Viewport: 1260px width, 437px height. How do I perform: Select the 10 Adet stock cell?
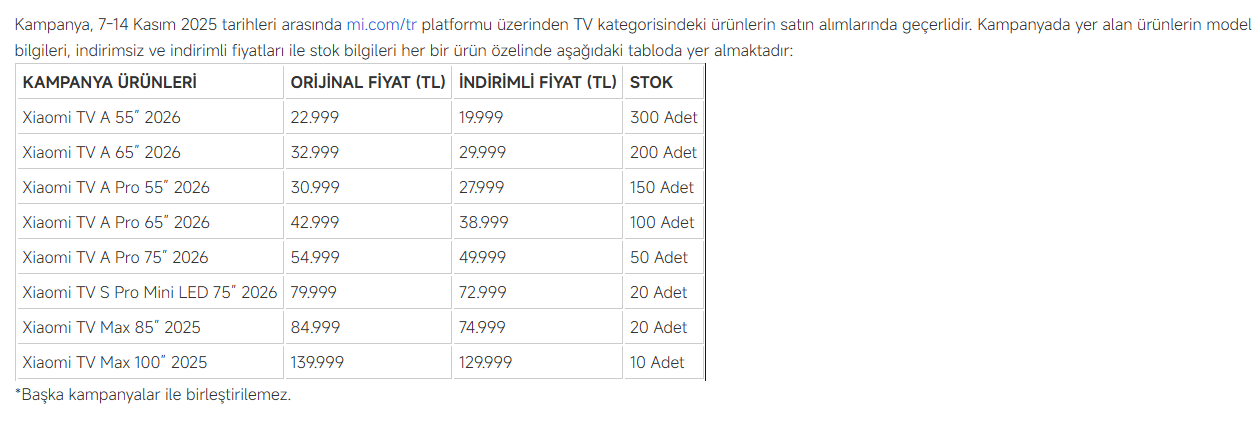coord(657,362)
